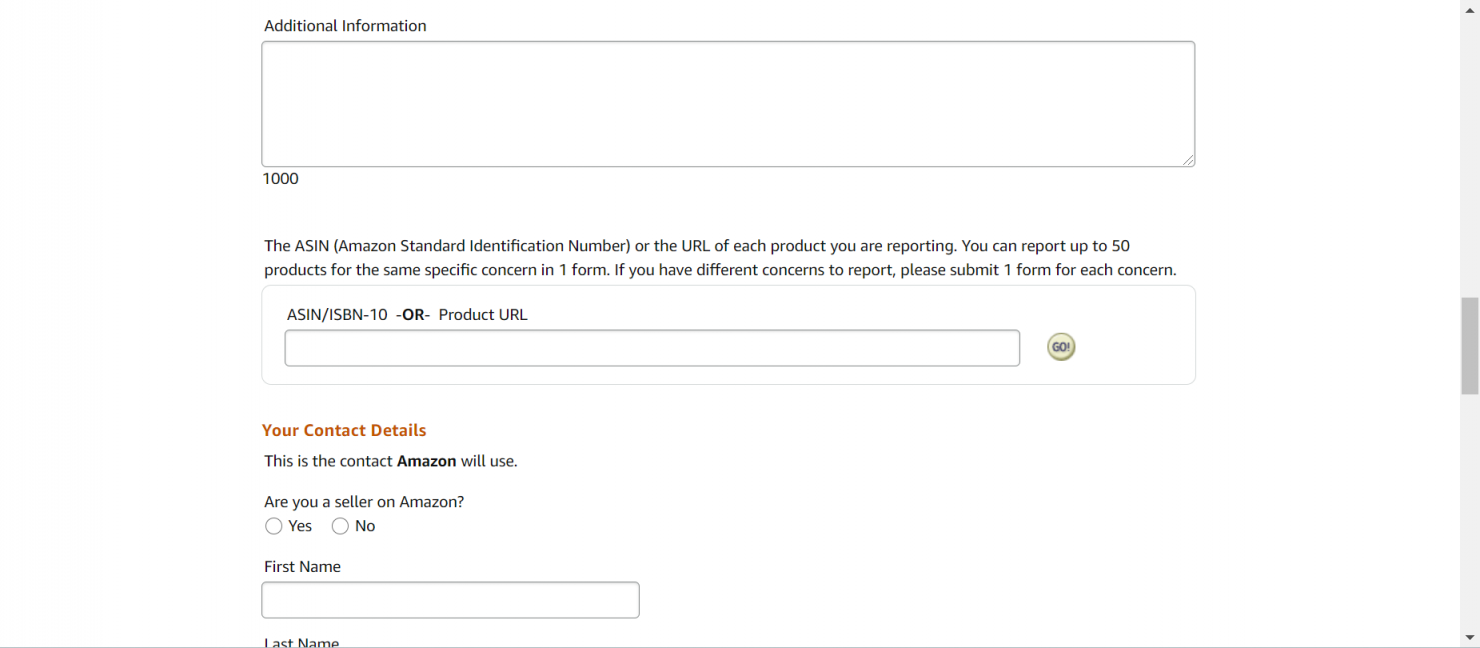Click the vertical scrollbar thumb

pos(1470,346)
